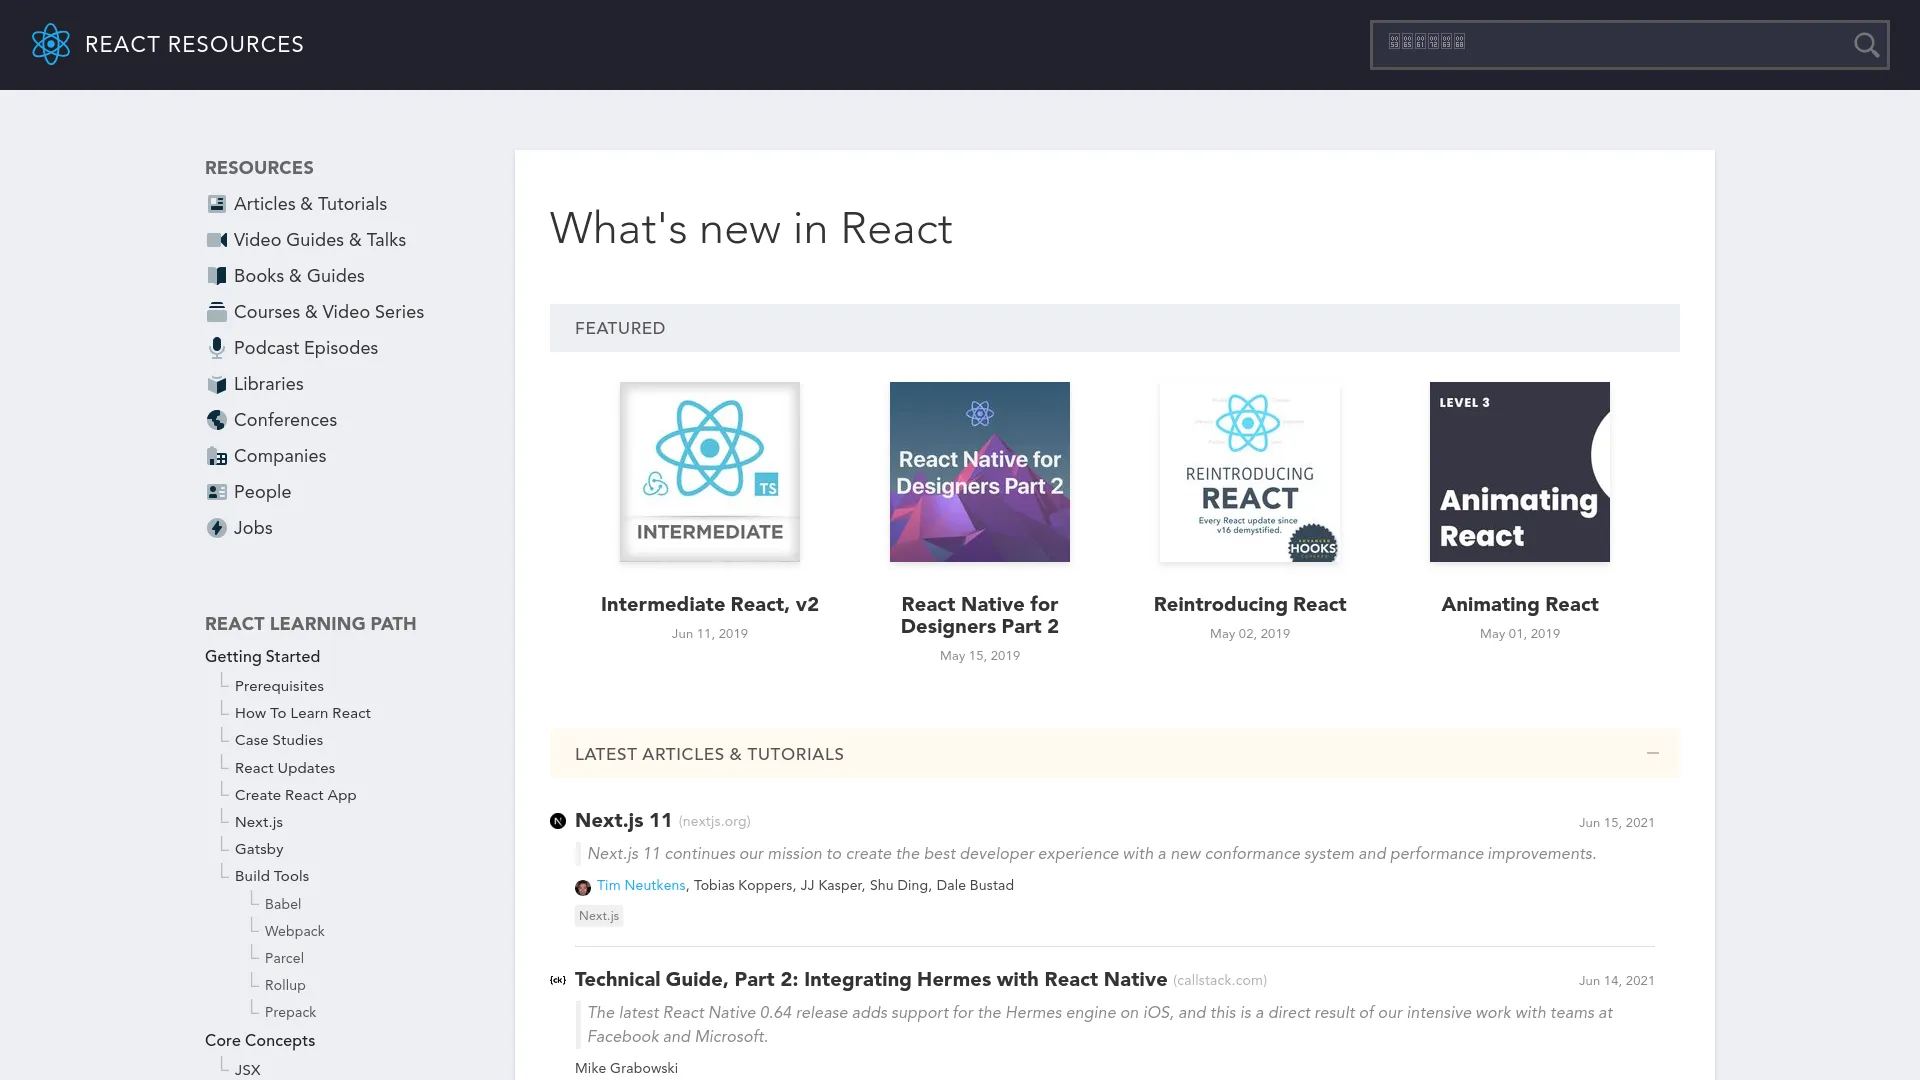Open the Jobs listing
The image size is (1920, 1080).
253,528
